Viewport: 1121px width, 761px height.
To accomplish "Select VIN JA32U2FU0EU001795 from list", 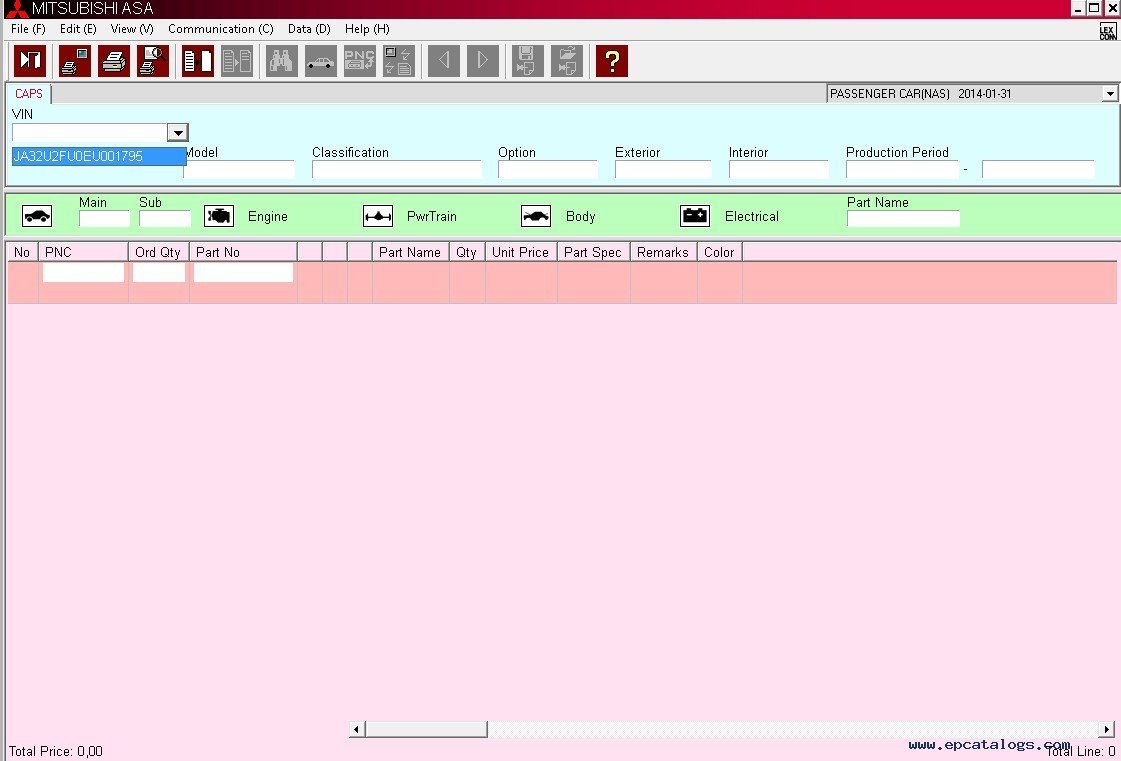I will tap(99, 156).
